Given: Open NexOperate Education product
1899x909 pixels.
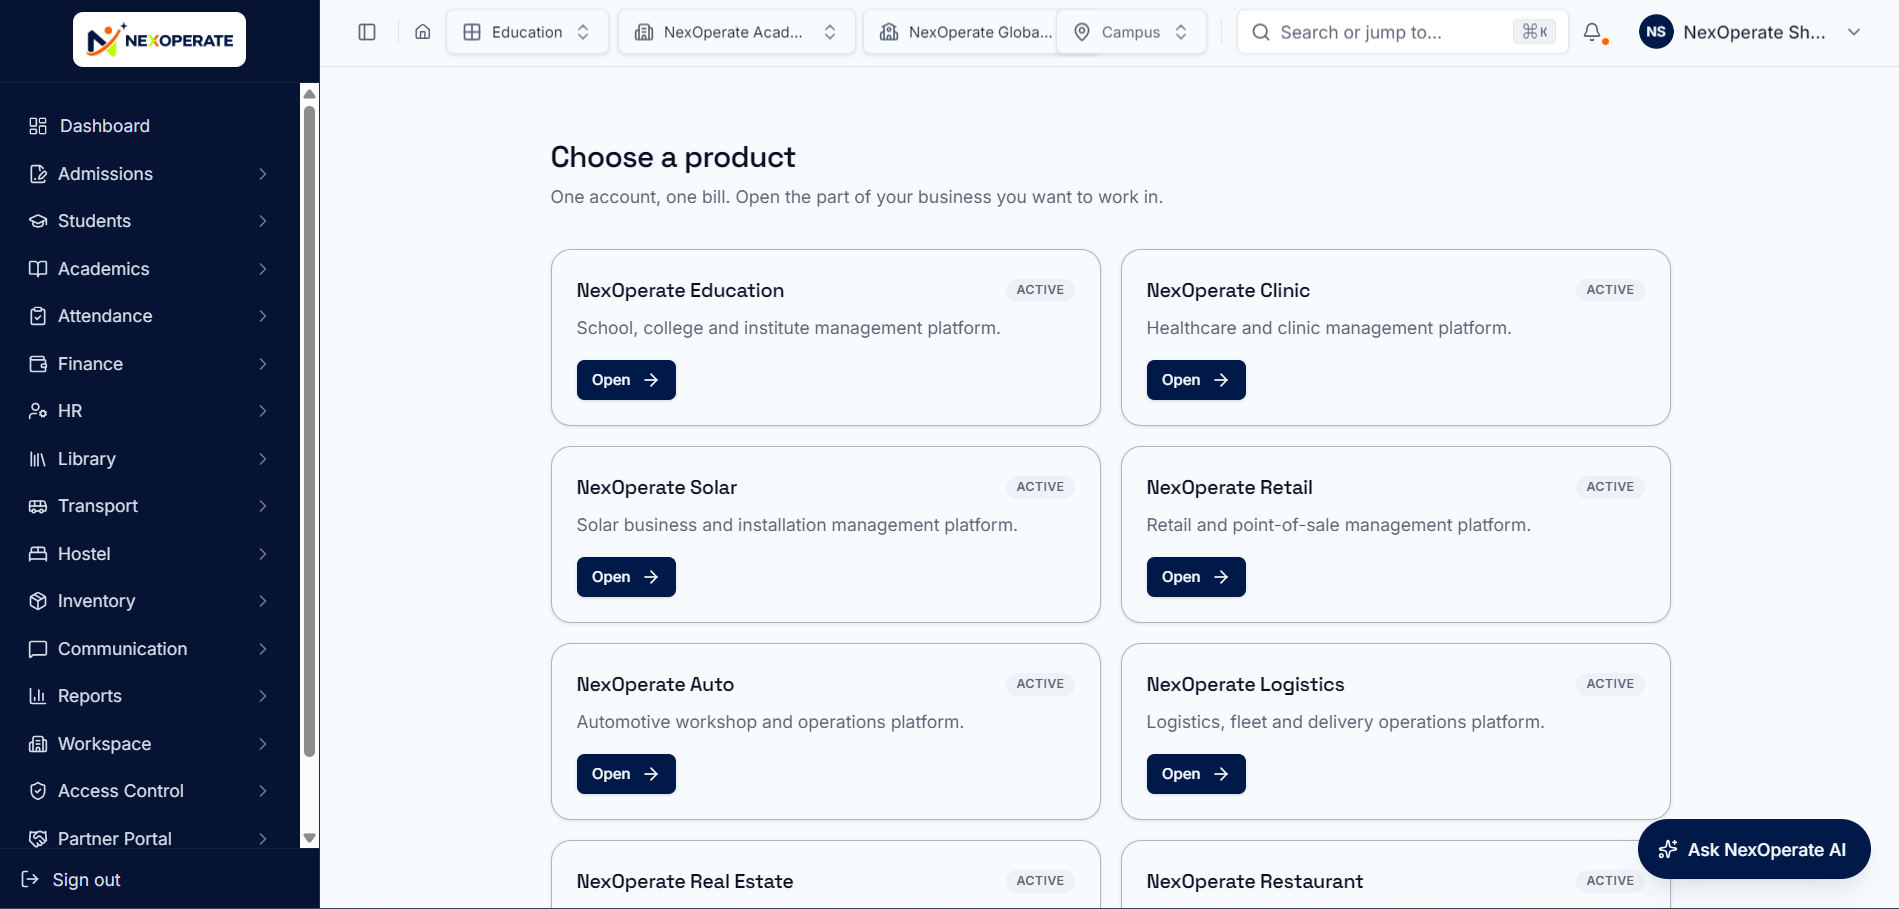Looking at the screenshot, I should tap(626, 380).
